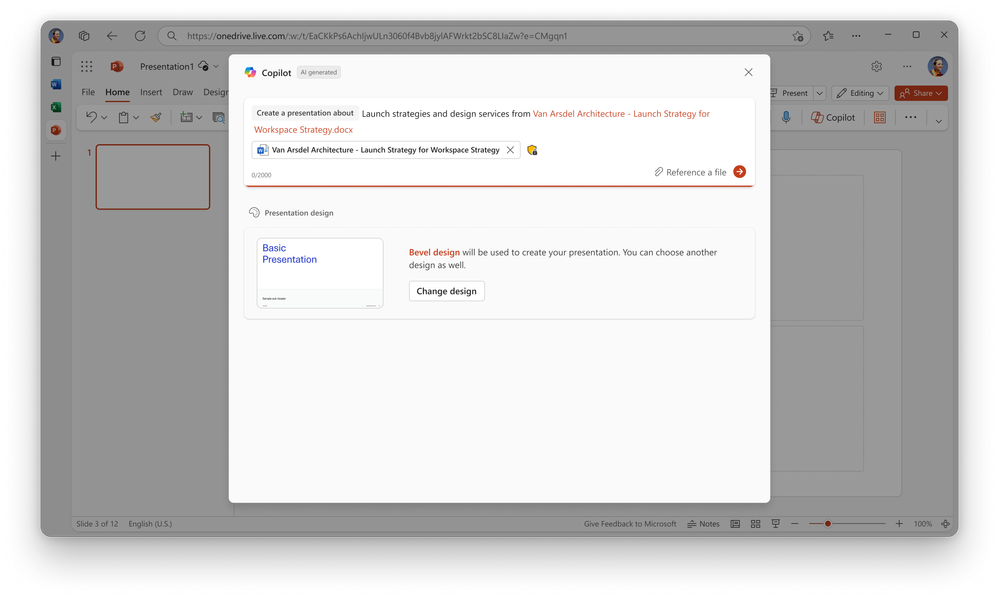Click the Word icon in attached file chip
This screenshot has width=999, height=598.
262,150
